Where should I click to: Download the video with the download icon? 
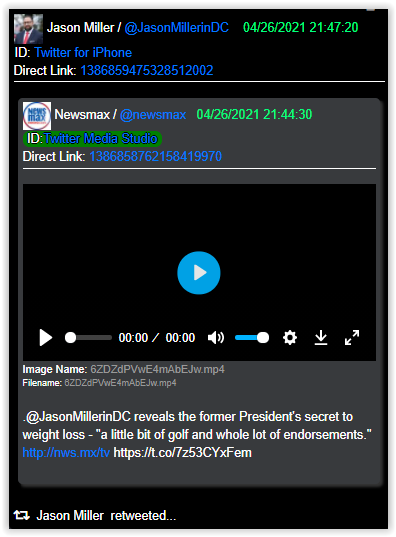point(321,338)
